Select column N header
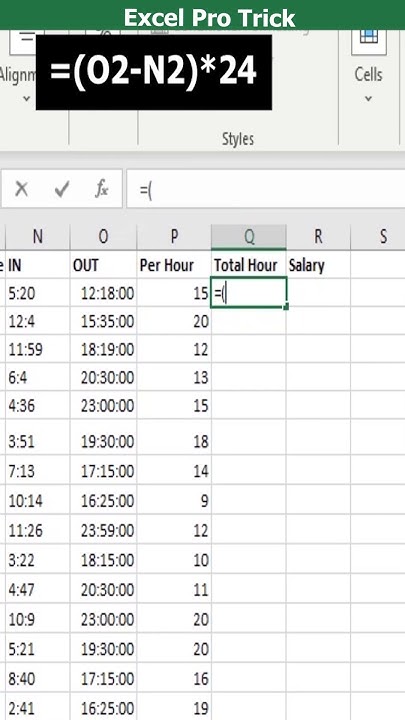 (x=38, y=237)
